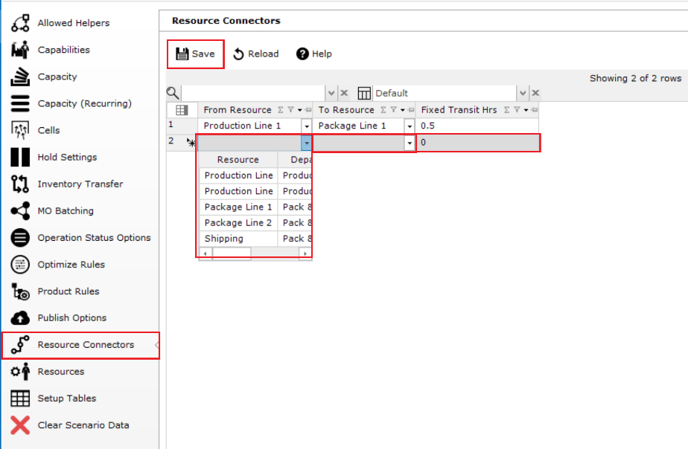688x449 pixels.
Task: Click Inventory Transfer arrows icon
Action: [20, 184]
